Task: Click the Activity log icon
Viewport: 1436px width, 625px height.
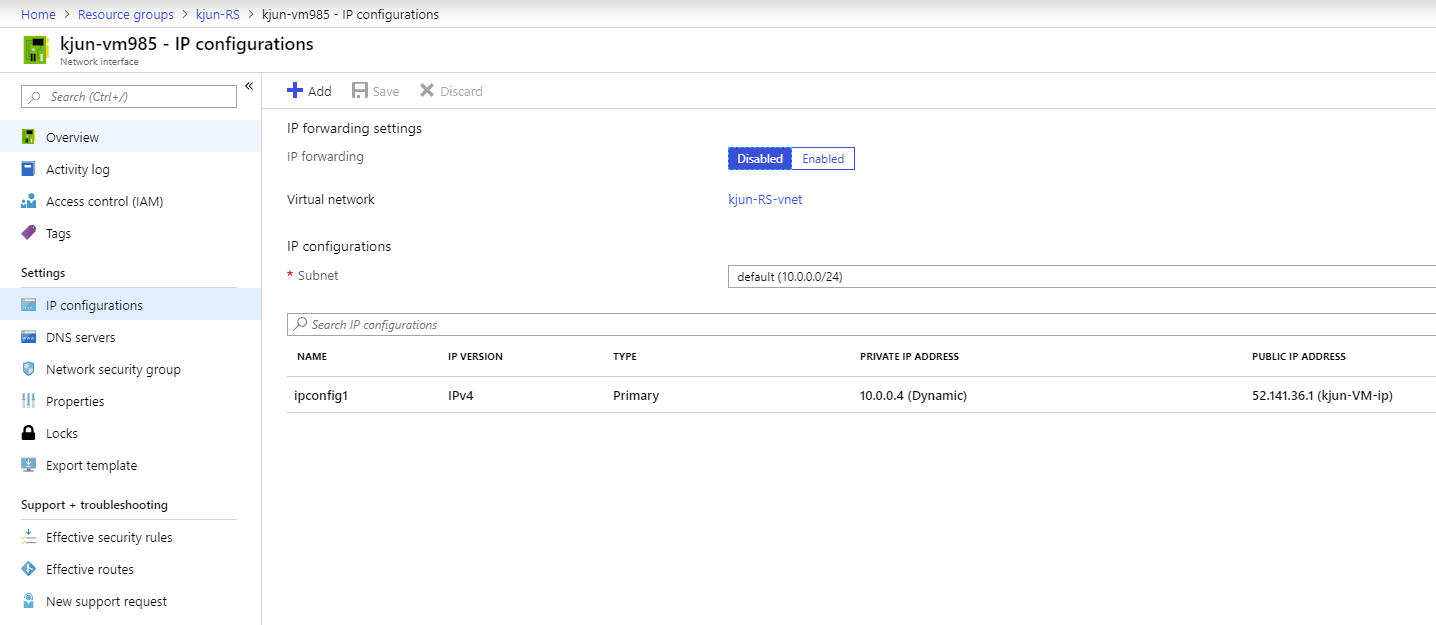Action: pos(29,169)
